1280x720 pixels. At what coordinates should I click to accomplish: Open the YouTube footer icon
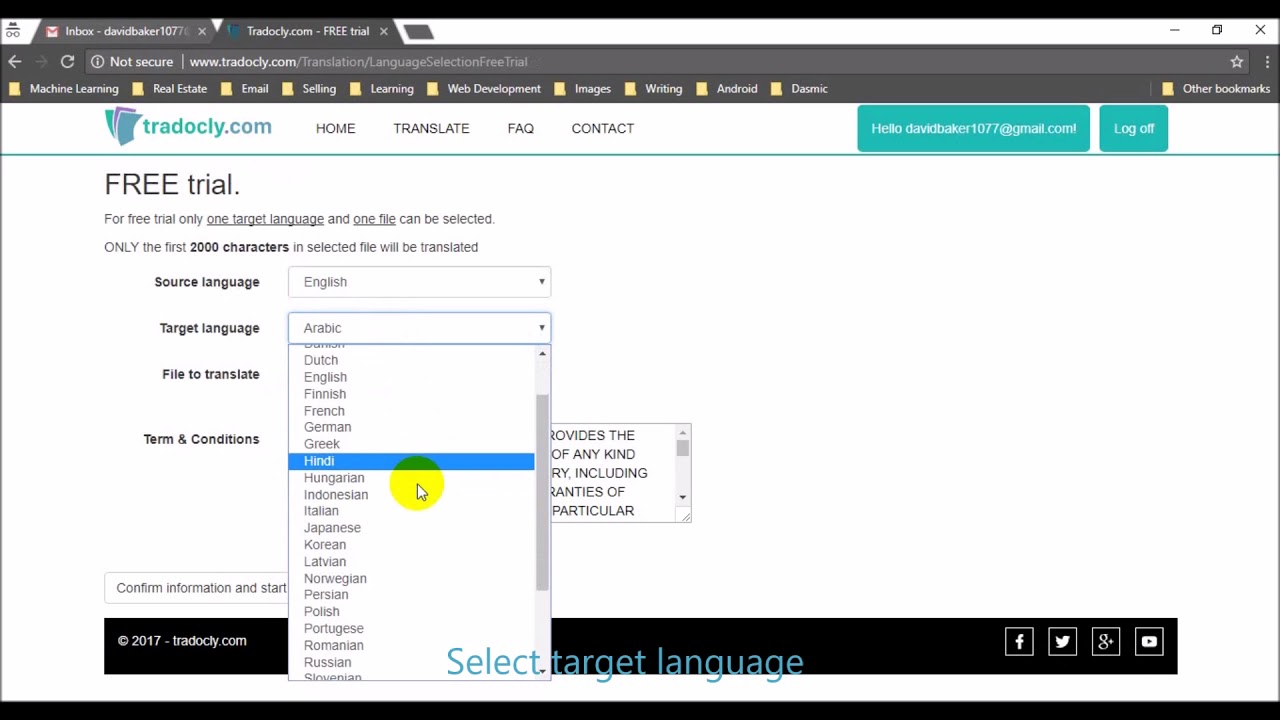[x=1149, y=642]
